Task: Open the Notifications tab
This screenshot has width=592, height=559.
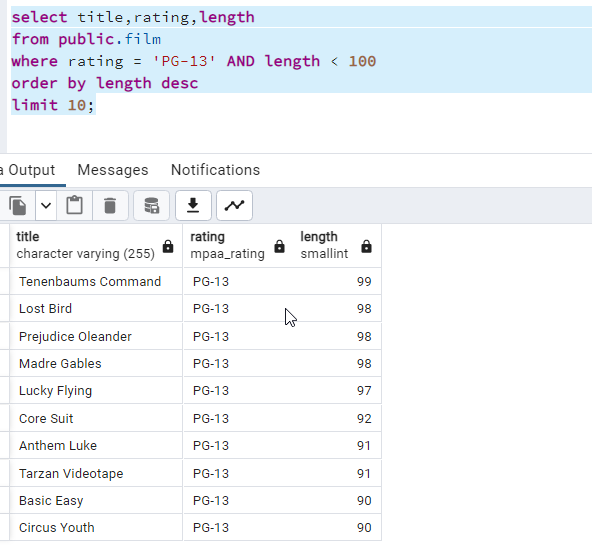Action: pyautogui.click(x=216, y=170)
